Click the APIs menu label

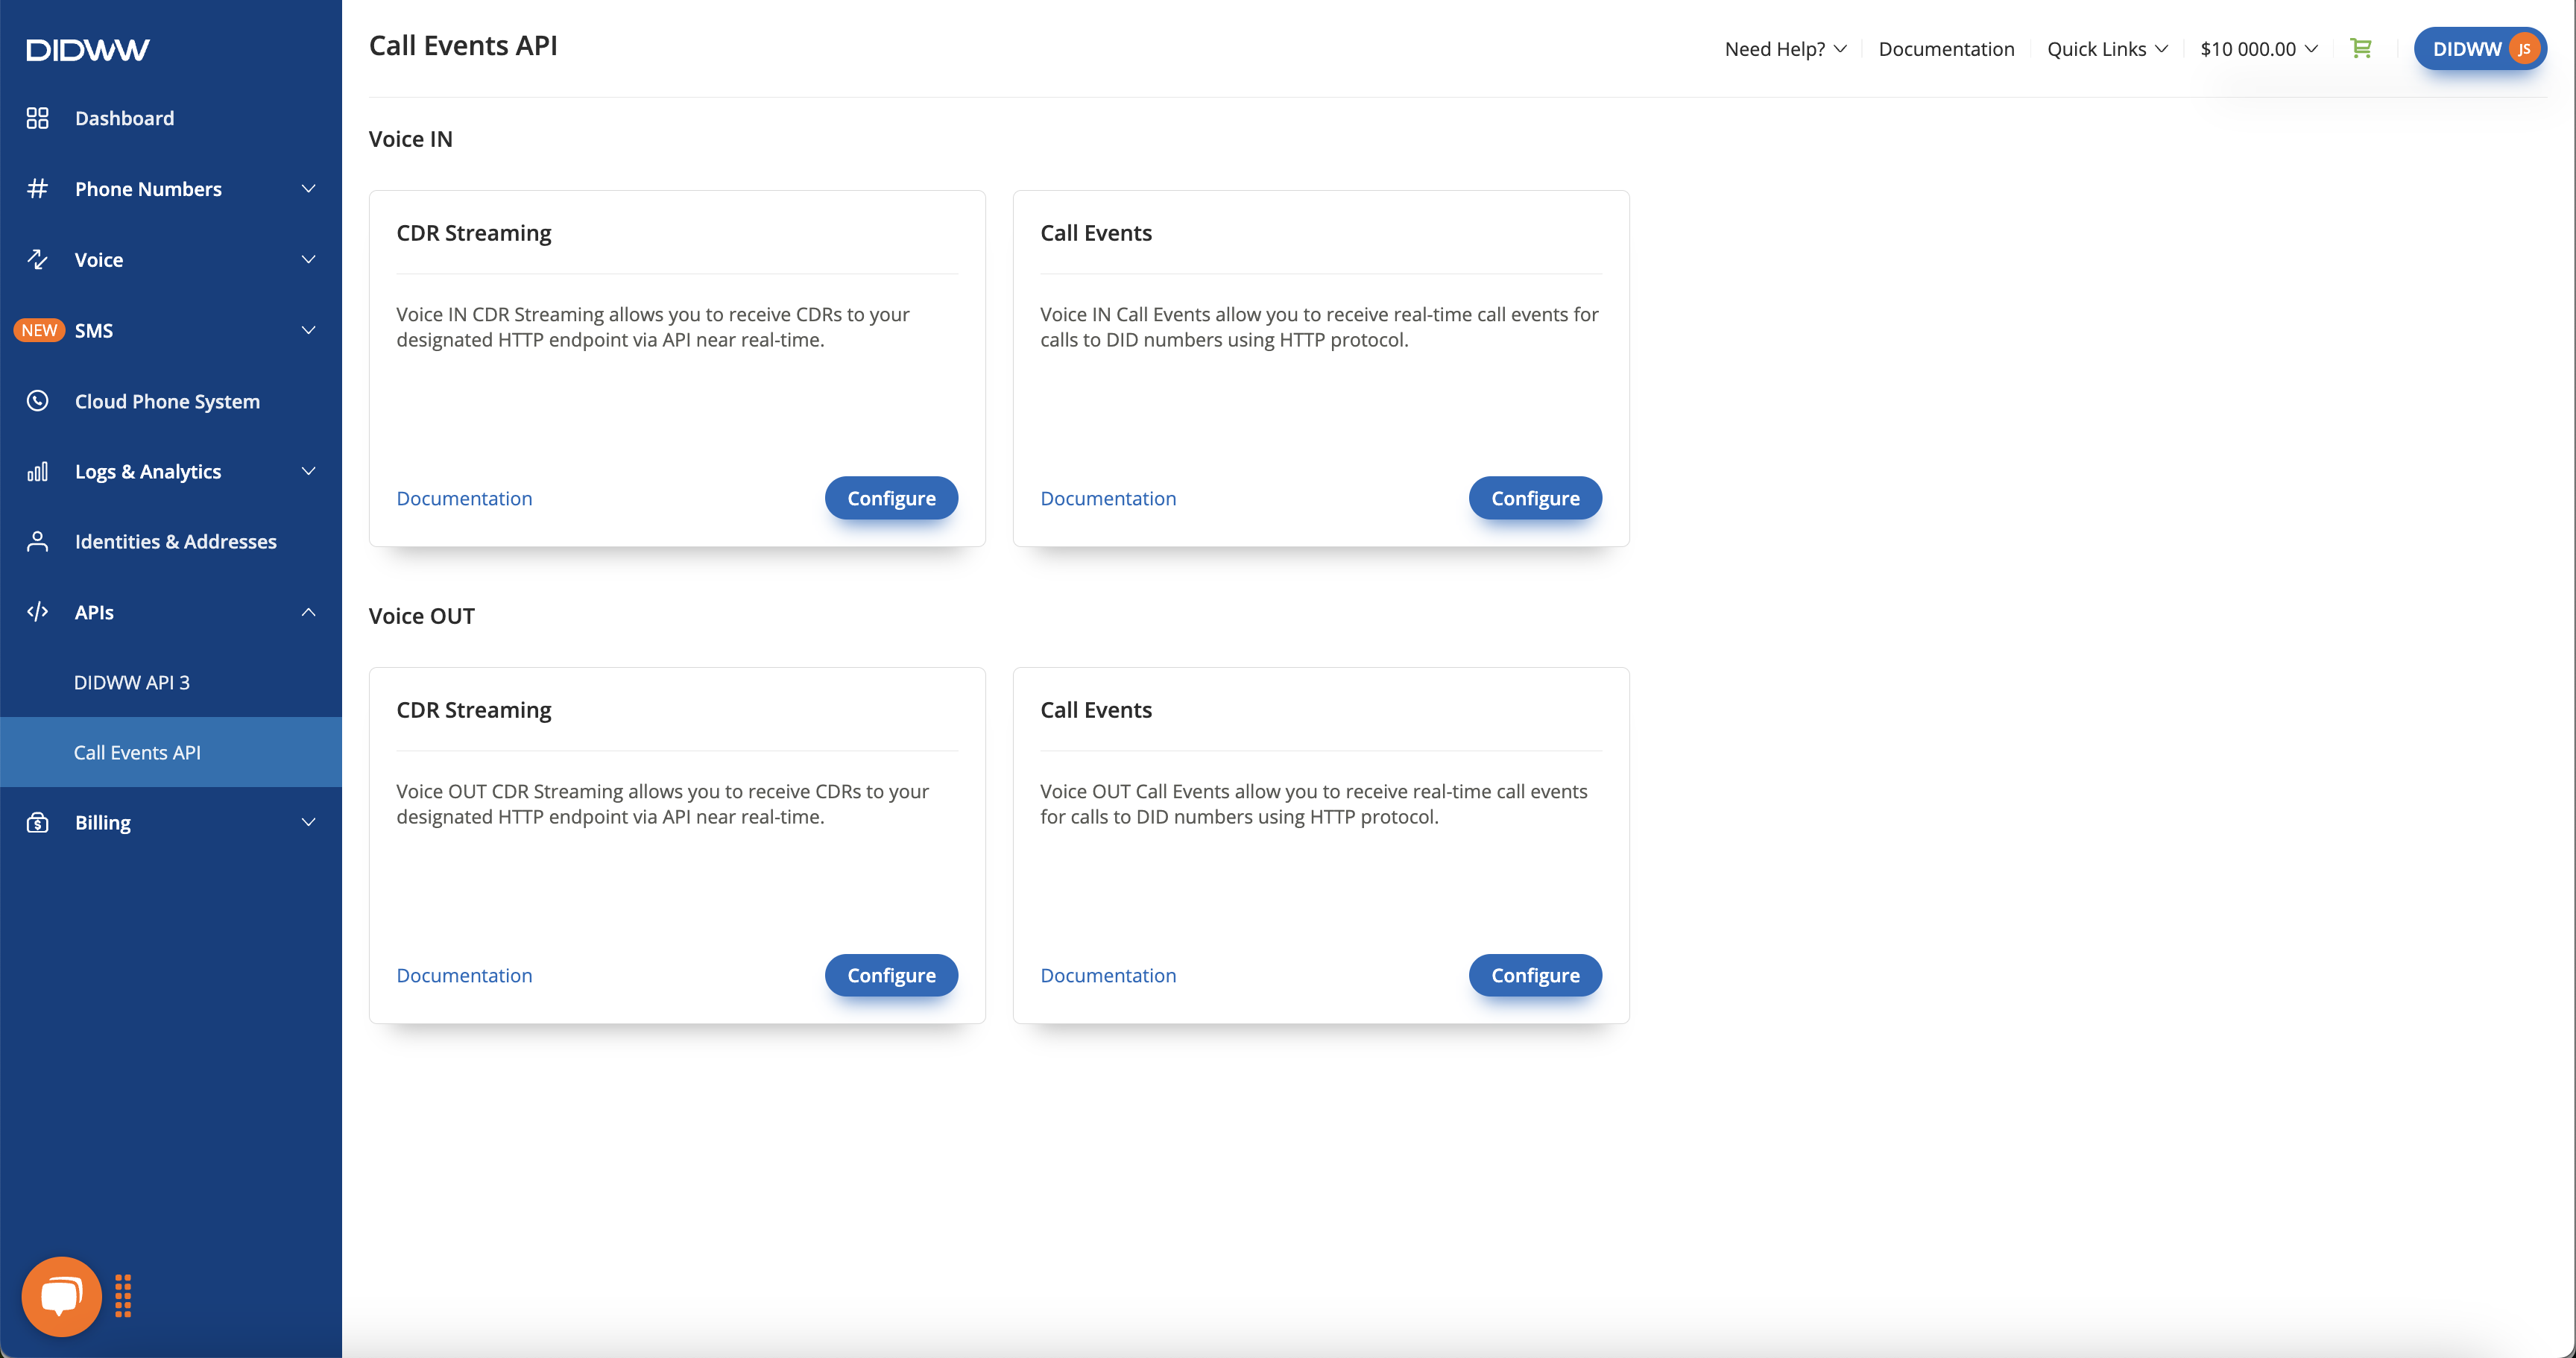pyautogui.click(x=94, y=612)
